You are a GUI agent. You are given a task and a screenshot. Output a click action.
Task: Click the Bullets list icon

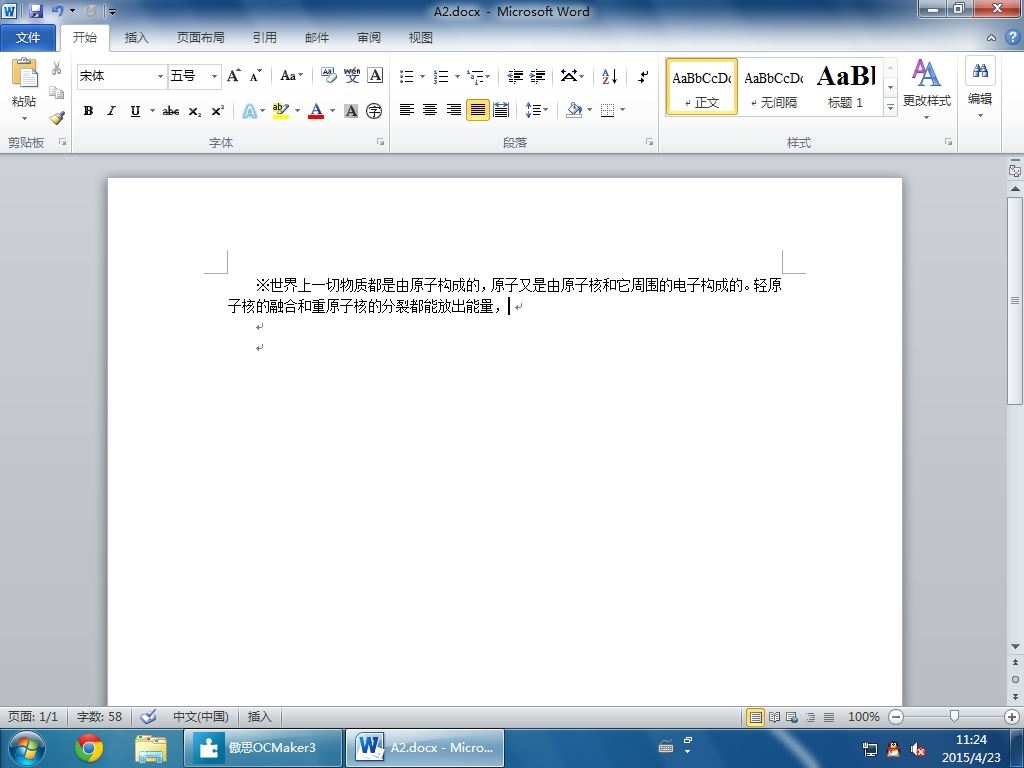pos(407,76)
